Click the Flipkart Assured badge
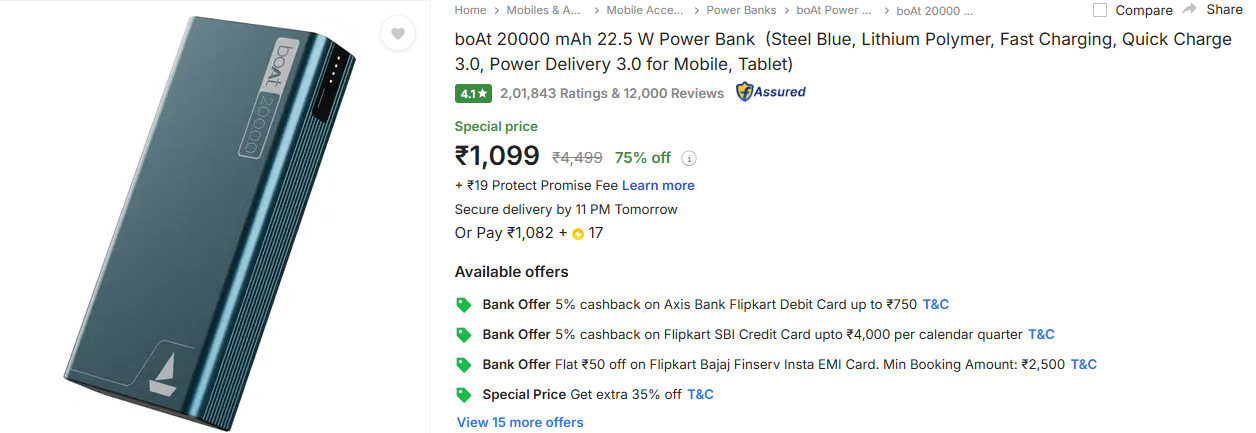Image resolution: width=1256 pixels, height=433 pixels. (x=770, y=92)
